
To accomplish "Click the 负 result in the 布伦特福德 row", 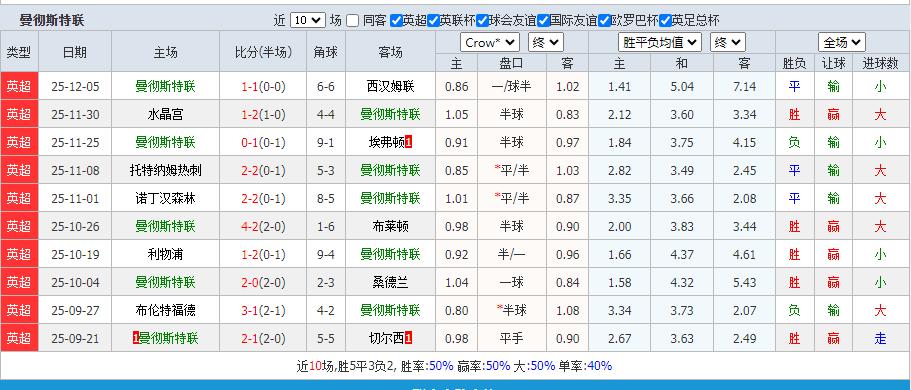I will (x=794, y=310).
